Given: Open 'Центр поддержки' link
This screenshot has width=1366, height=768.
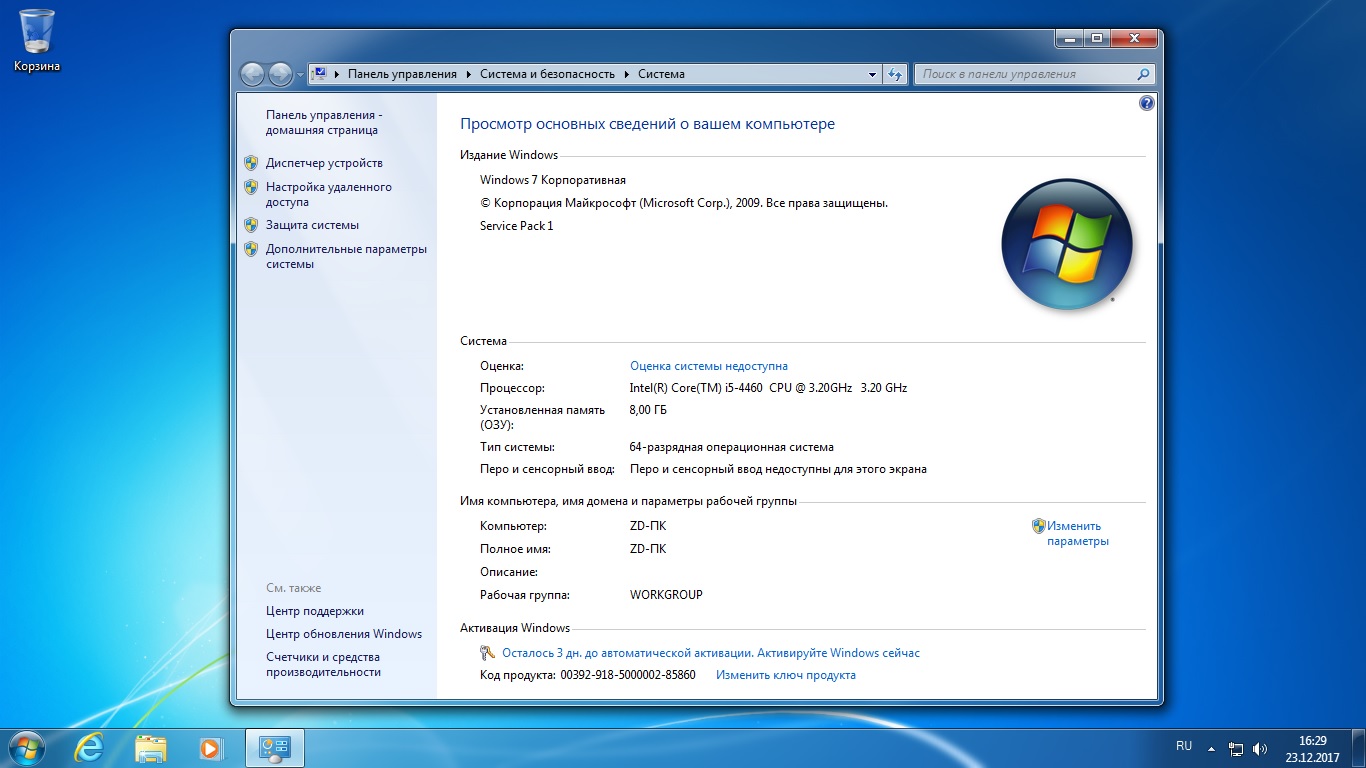Looking at the screenshot, I should click(x=315, y=611).
